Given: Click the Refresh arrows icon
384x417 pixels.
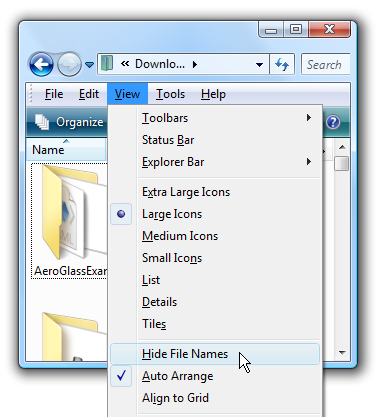Looking at the screenshot, I should tap(282, 64).
